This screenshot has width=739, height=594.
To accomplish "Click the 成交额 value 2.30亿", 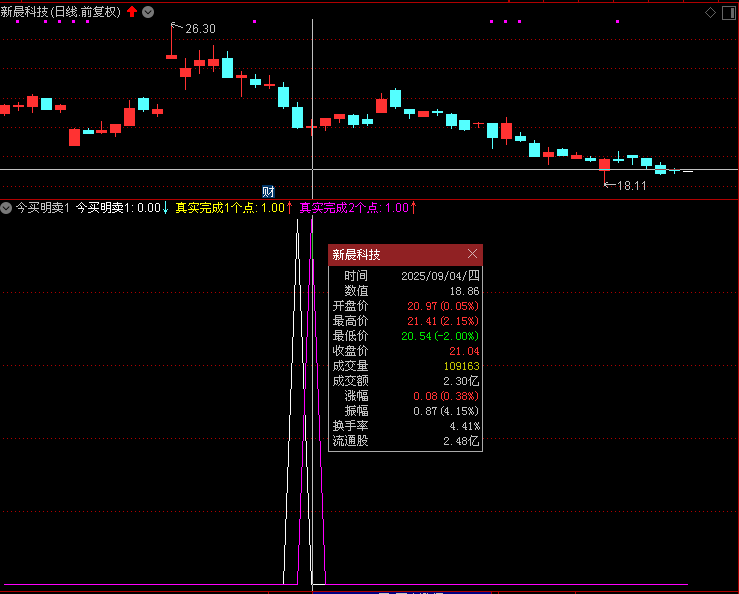I will pos(461,381).
